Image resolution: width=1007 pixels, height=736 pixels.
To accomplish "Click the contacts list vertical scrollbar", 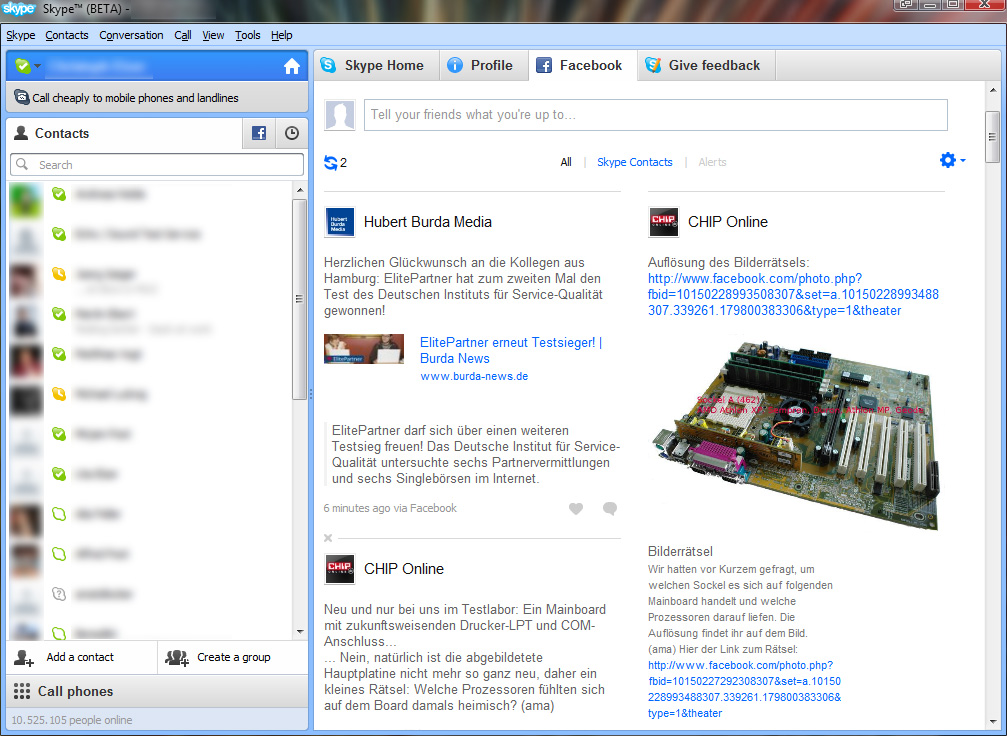I will pos(299,300).
